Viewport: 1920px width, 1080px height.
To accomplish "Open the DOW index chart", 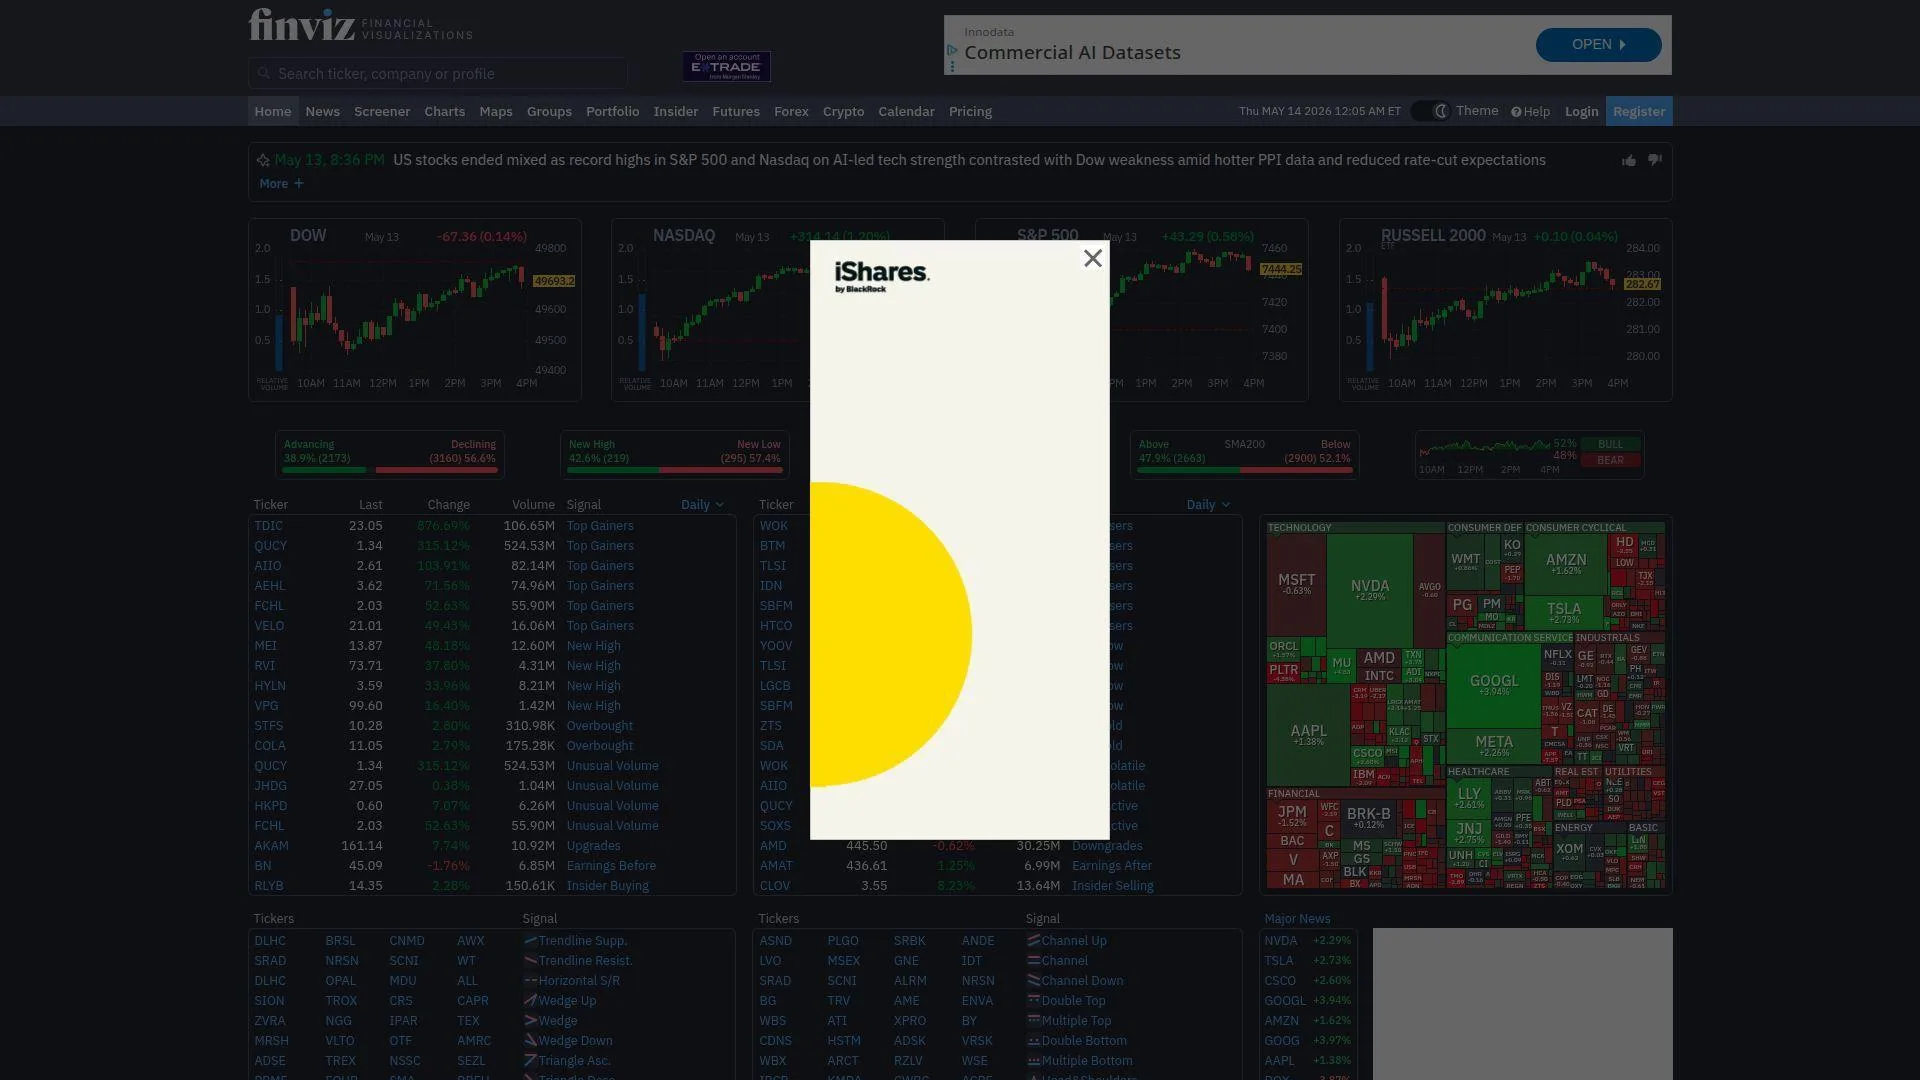I will pyautogui.click(x=415, y=310).
